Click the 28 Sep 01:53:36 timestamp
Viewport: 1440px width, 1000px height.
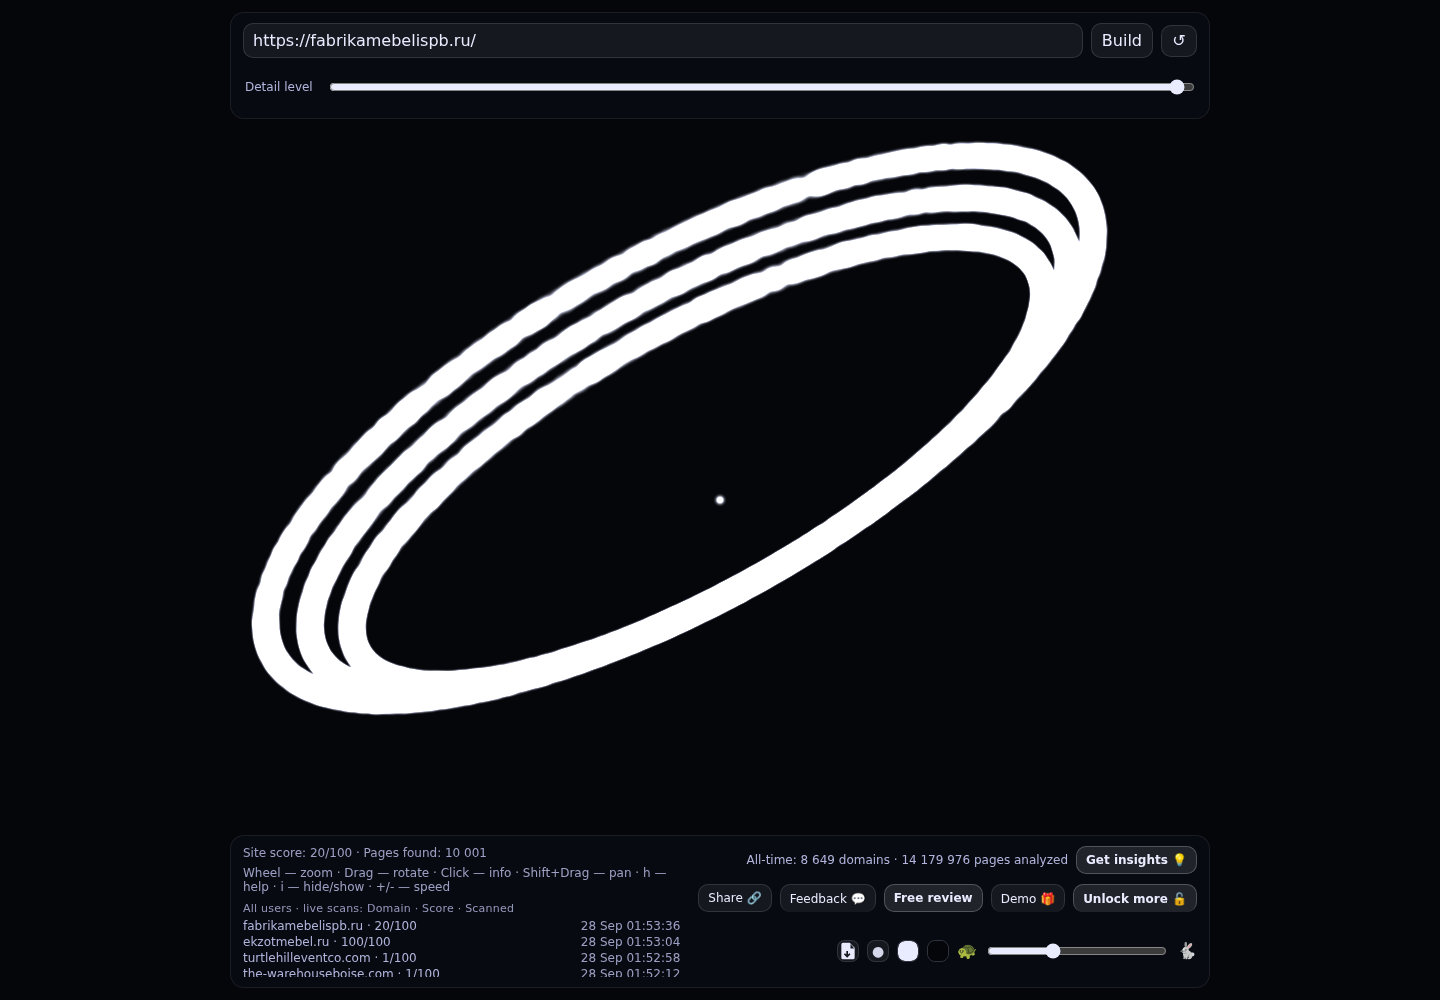[630, 926]
